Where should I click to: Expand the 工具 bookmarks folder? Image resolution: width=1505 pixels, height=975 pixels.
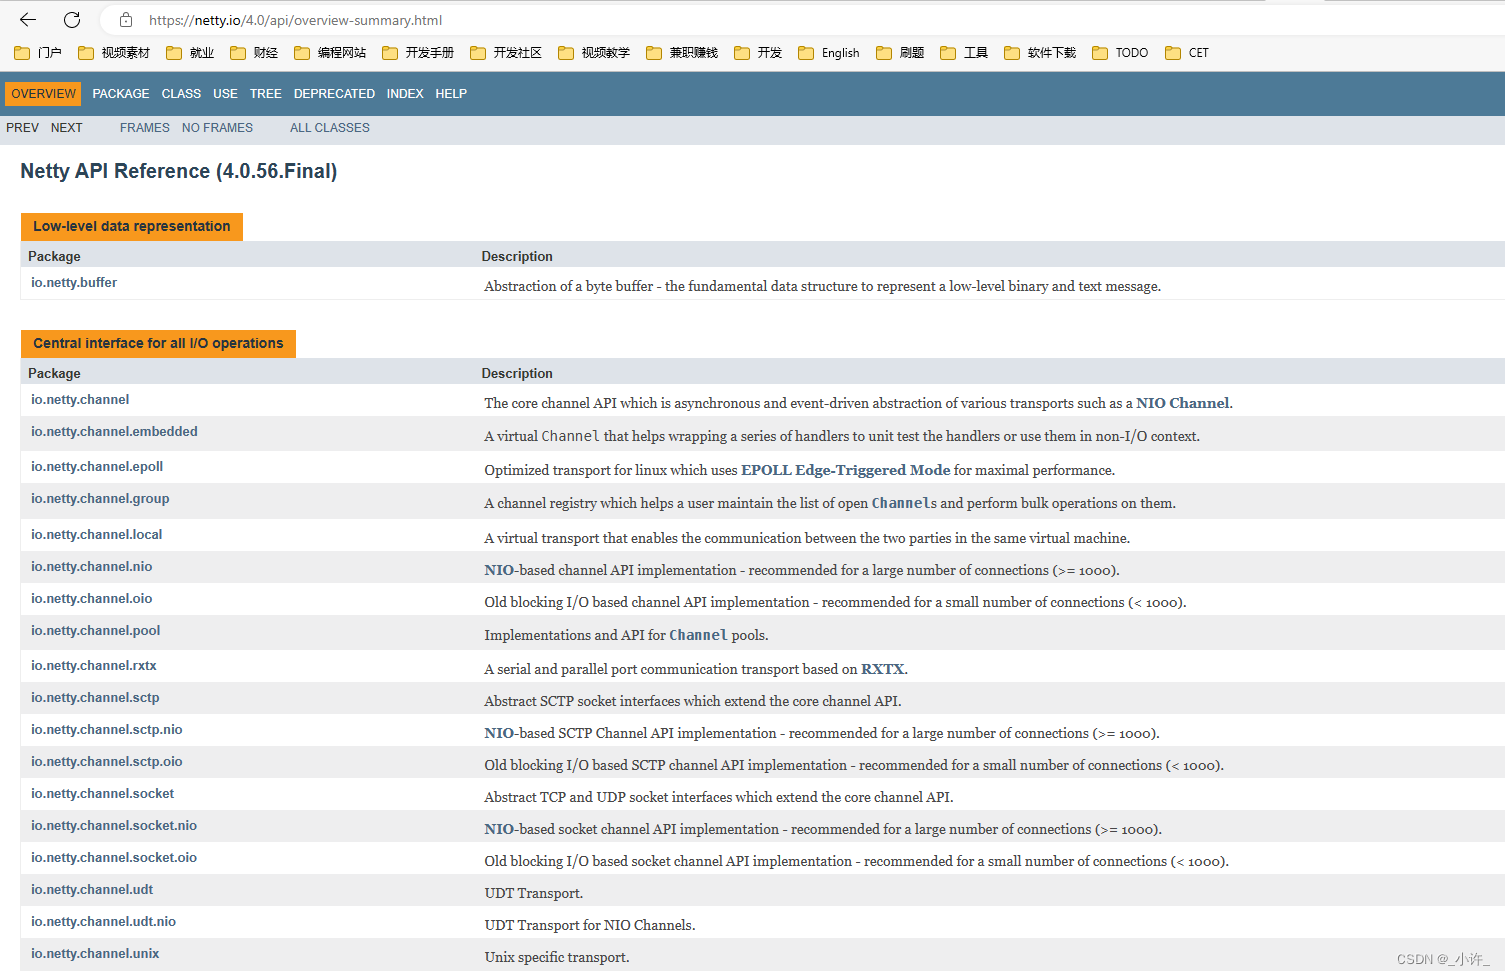pyautogui.click(x=973, y=52)
